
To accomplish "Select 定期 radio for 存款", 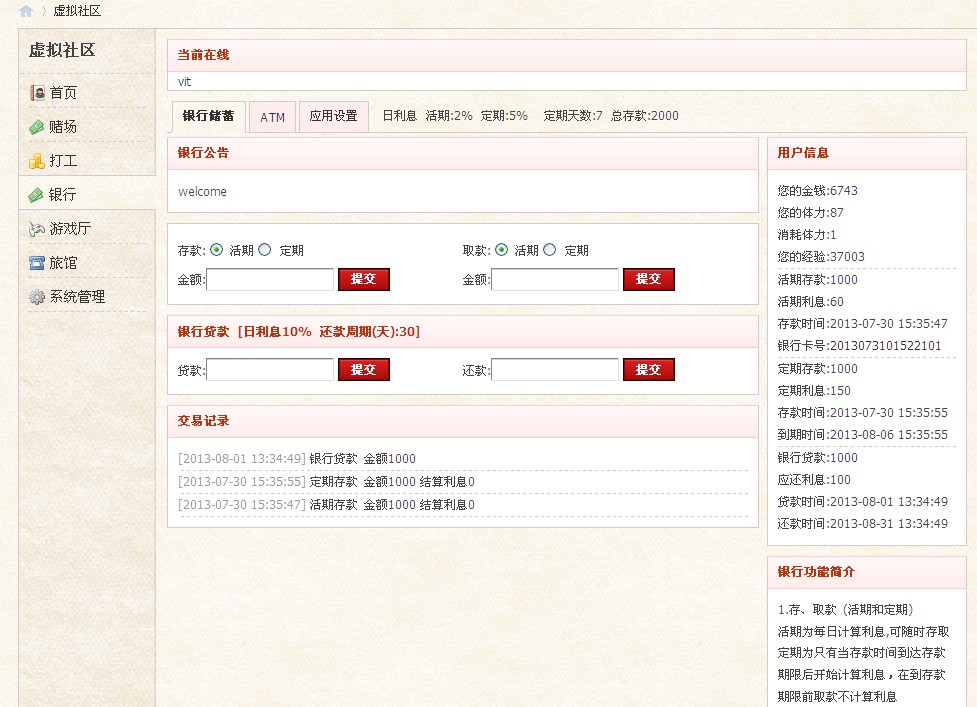I will [x=265, y=250].
